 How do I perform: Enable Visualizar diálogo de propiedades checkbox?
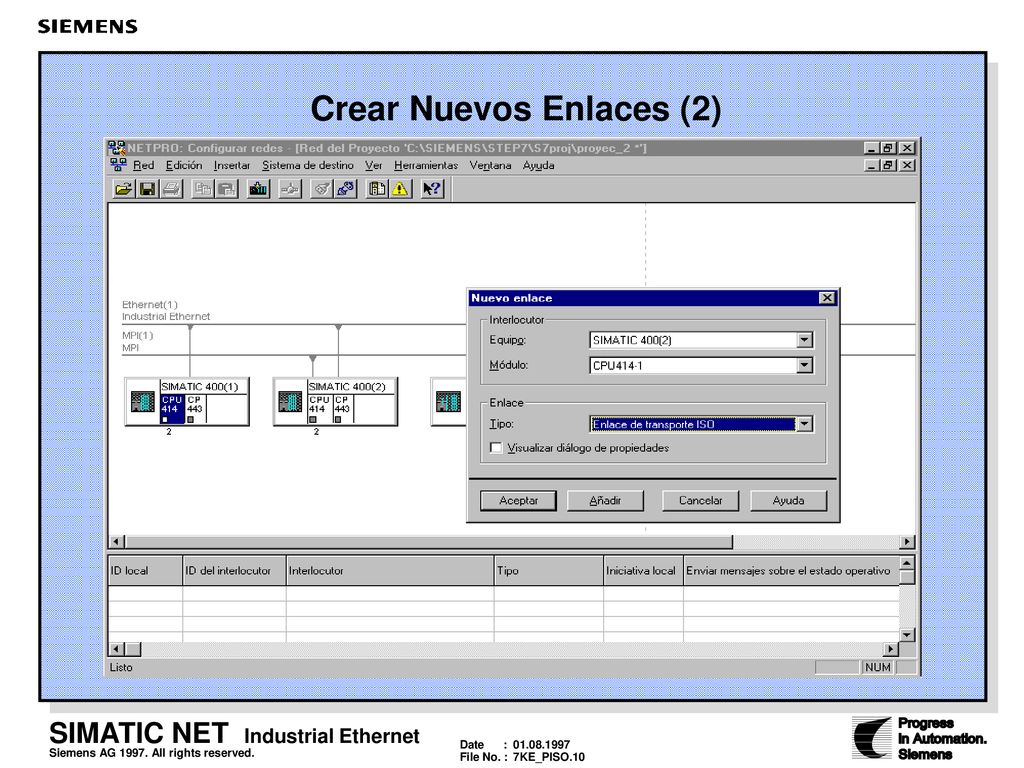click(x=496, y=448)
